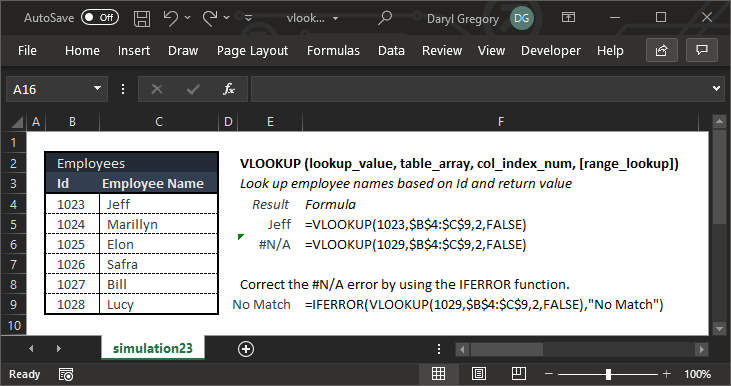Image resolution: width=731 pixels, height=386 pixels.
Task: Click the zoom slider handle
Action: [608, 374]
